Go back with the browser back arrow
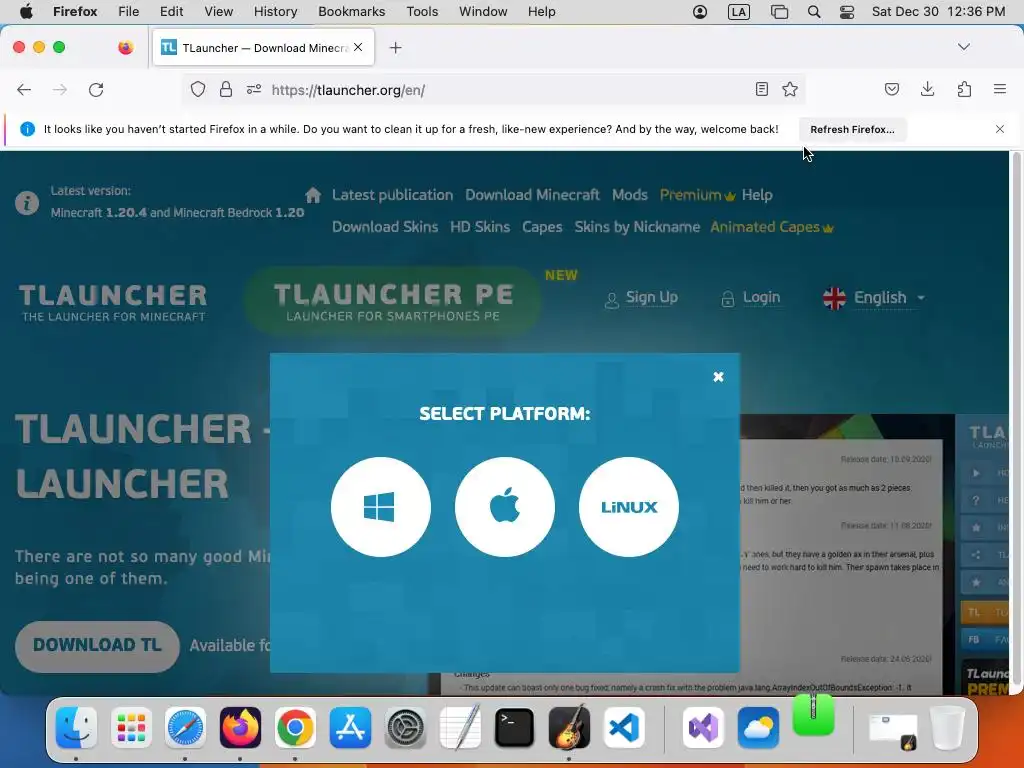The image size is (1024, 768). coord(24,89)
